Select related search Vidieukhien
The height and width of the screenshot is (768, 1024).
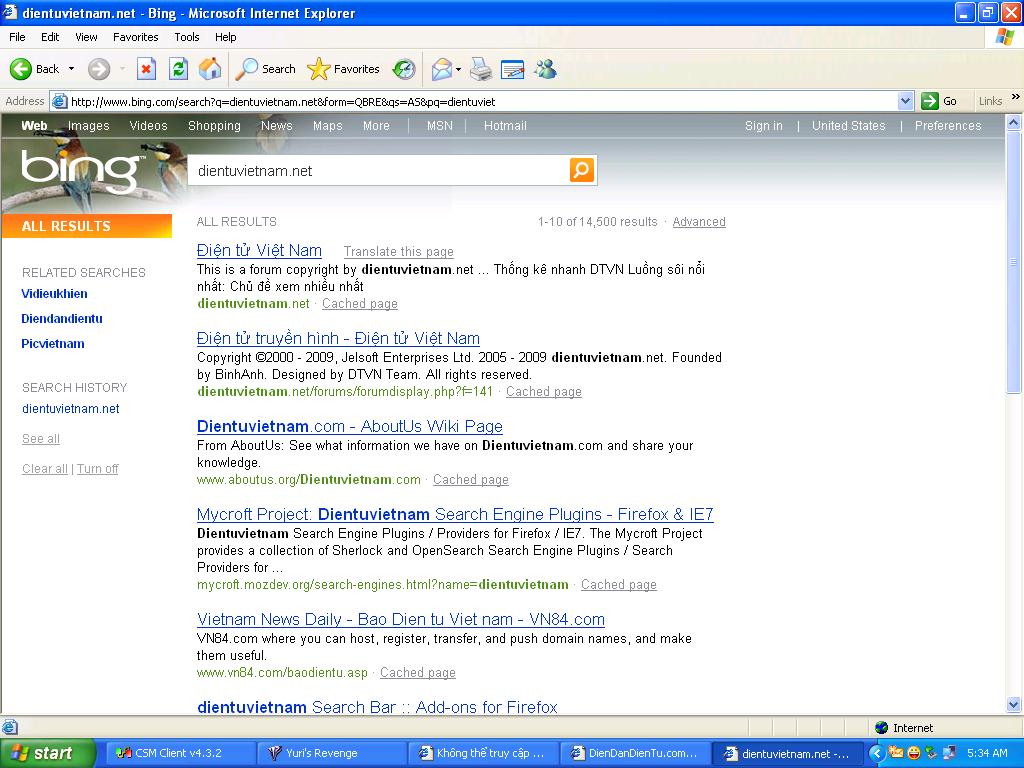[x=54, y=293]
